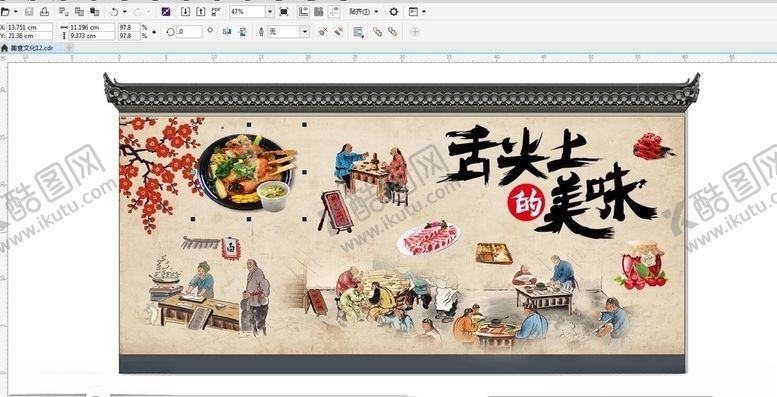The image size is (777, 397).
Task: Click the rotation angle field
Action: tap(189, 32)
